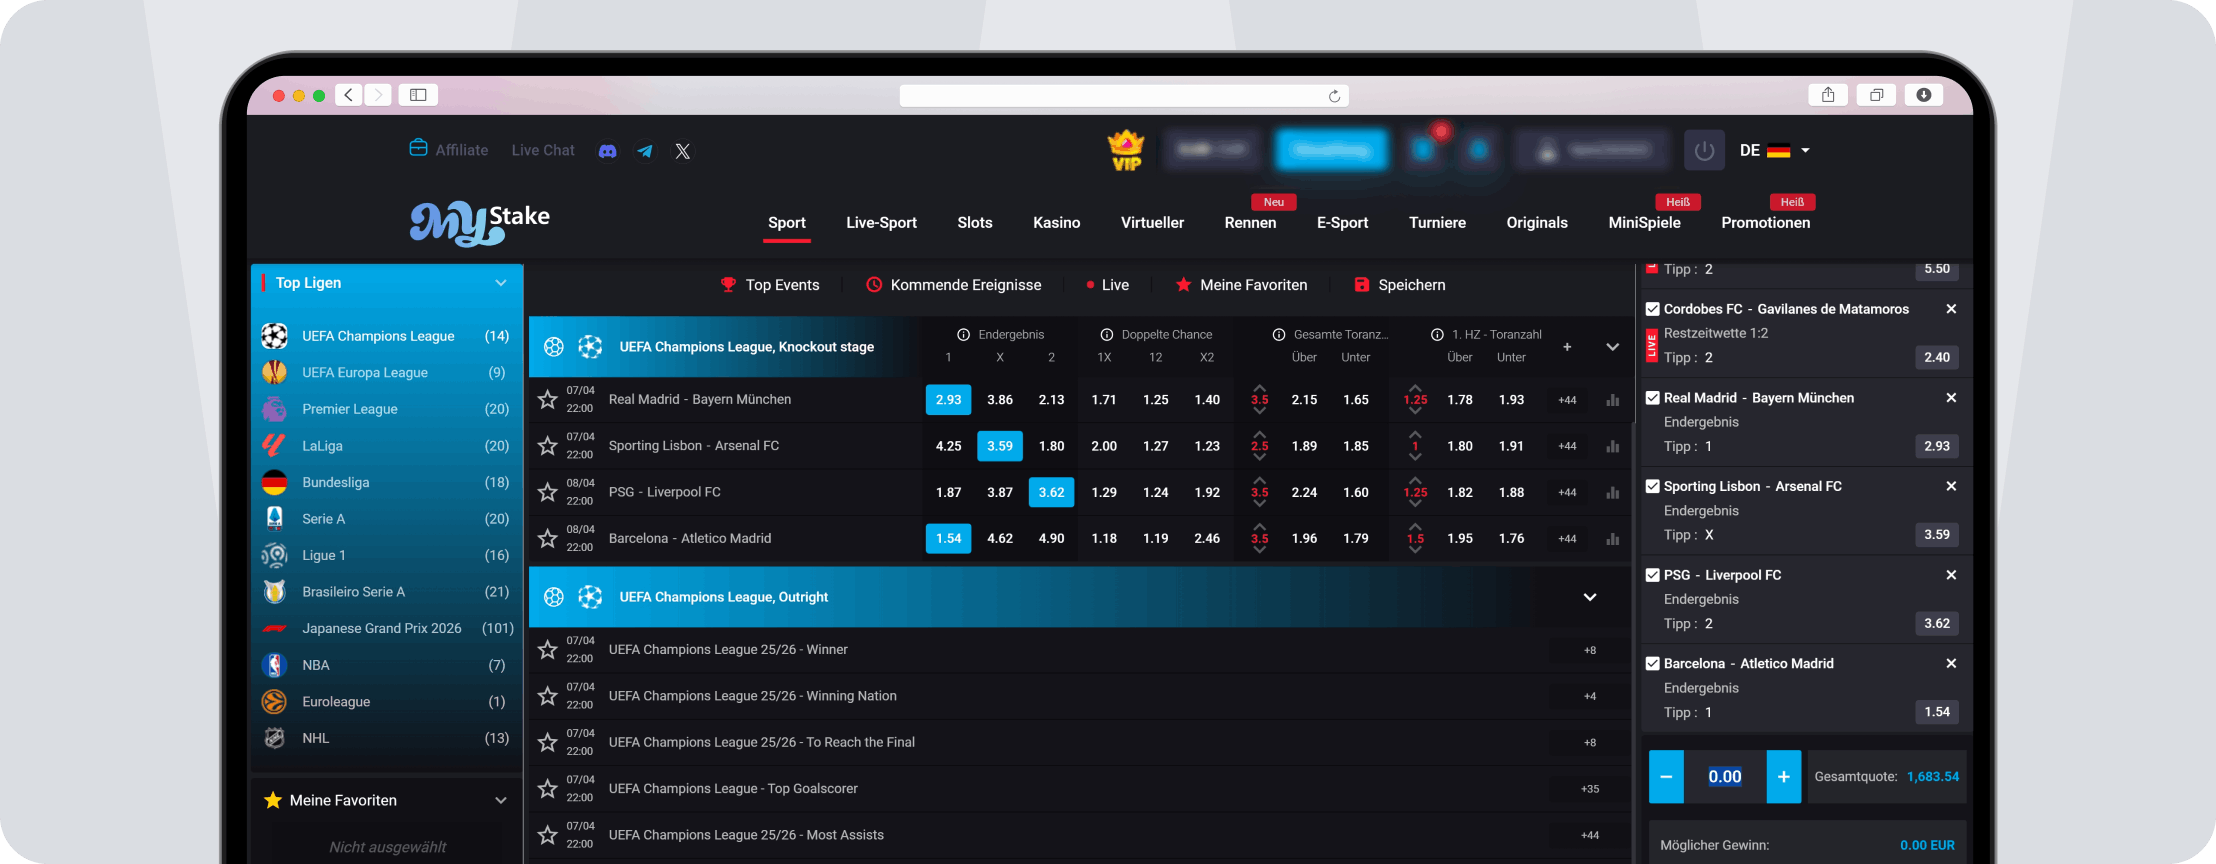Uncheck Barcelona - Atletico Madrid betslip checkbox
The image size is (2216, 864).
coord(1653,664)
